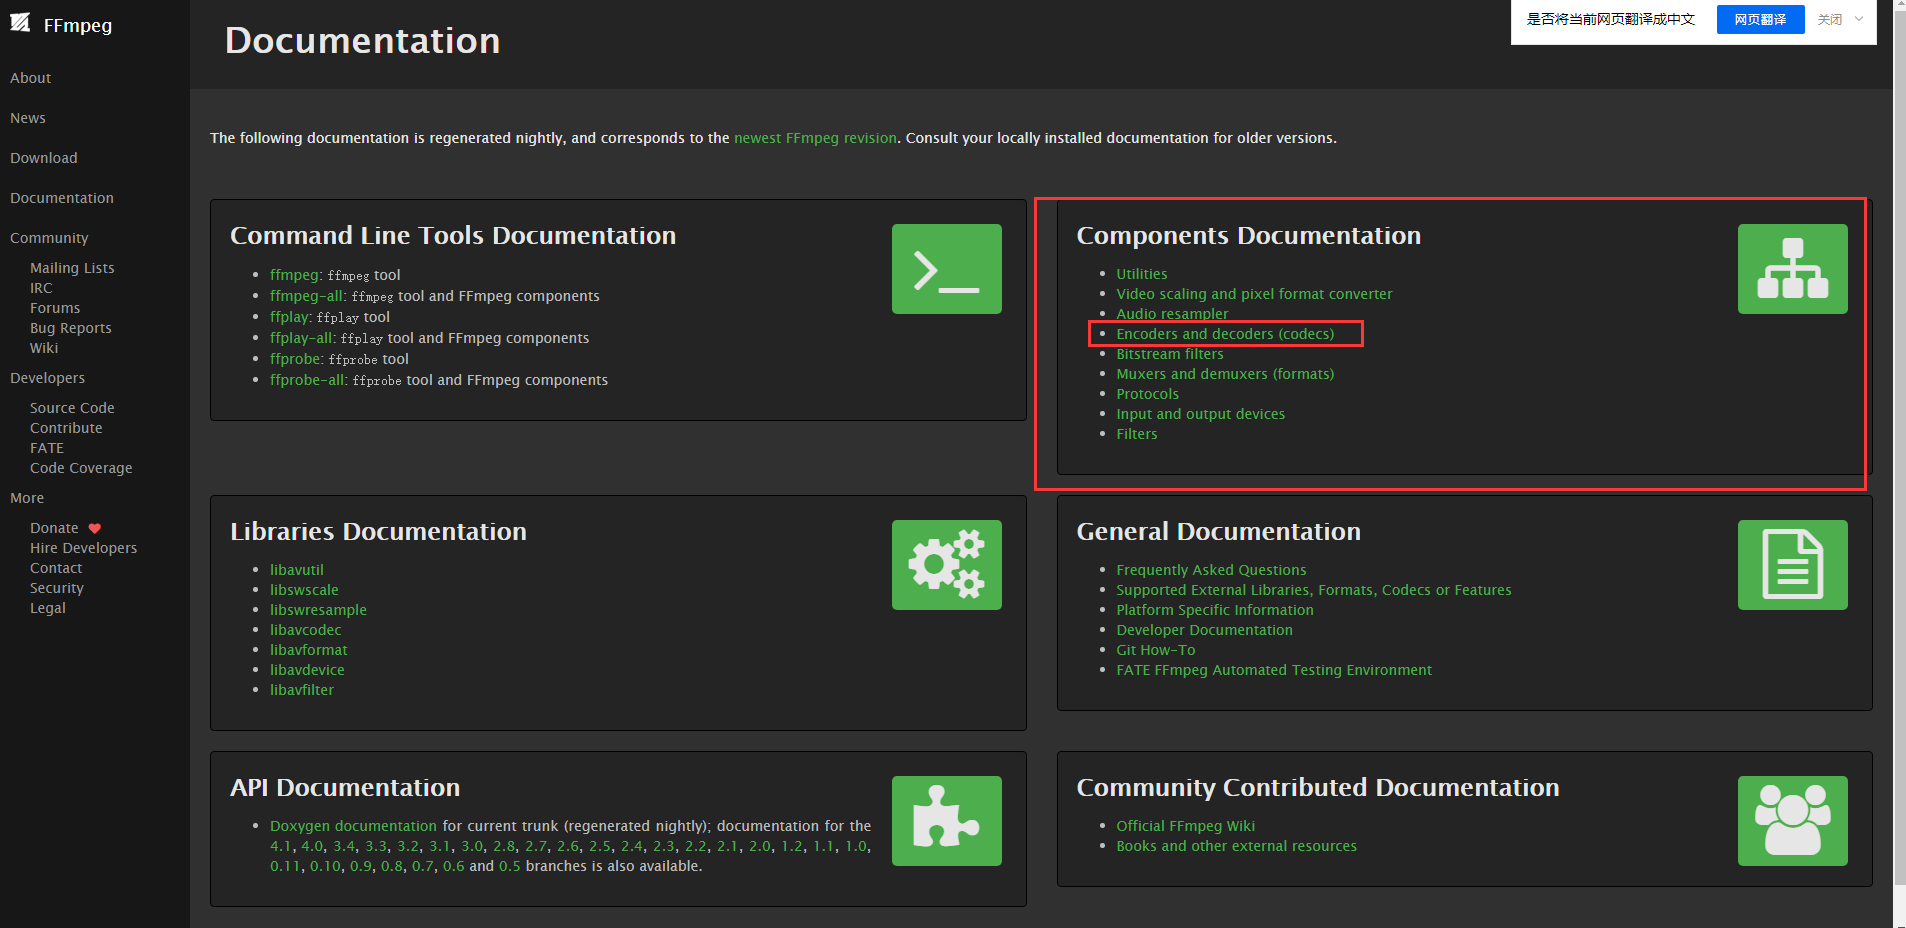Click the Donate sidebar link
This screenshot has width=1906, height=928.
tap(54, 528)
